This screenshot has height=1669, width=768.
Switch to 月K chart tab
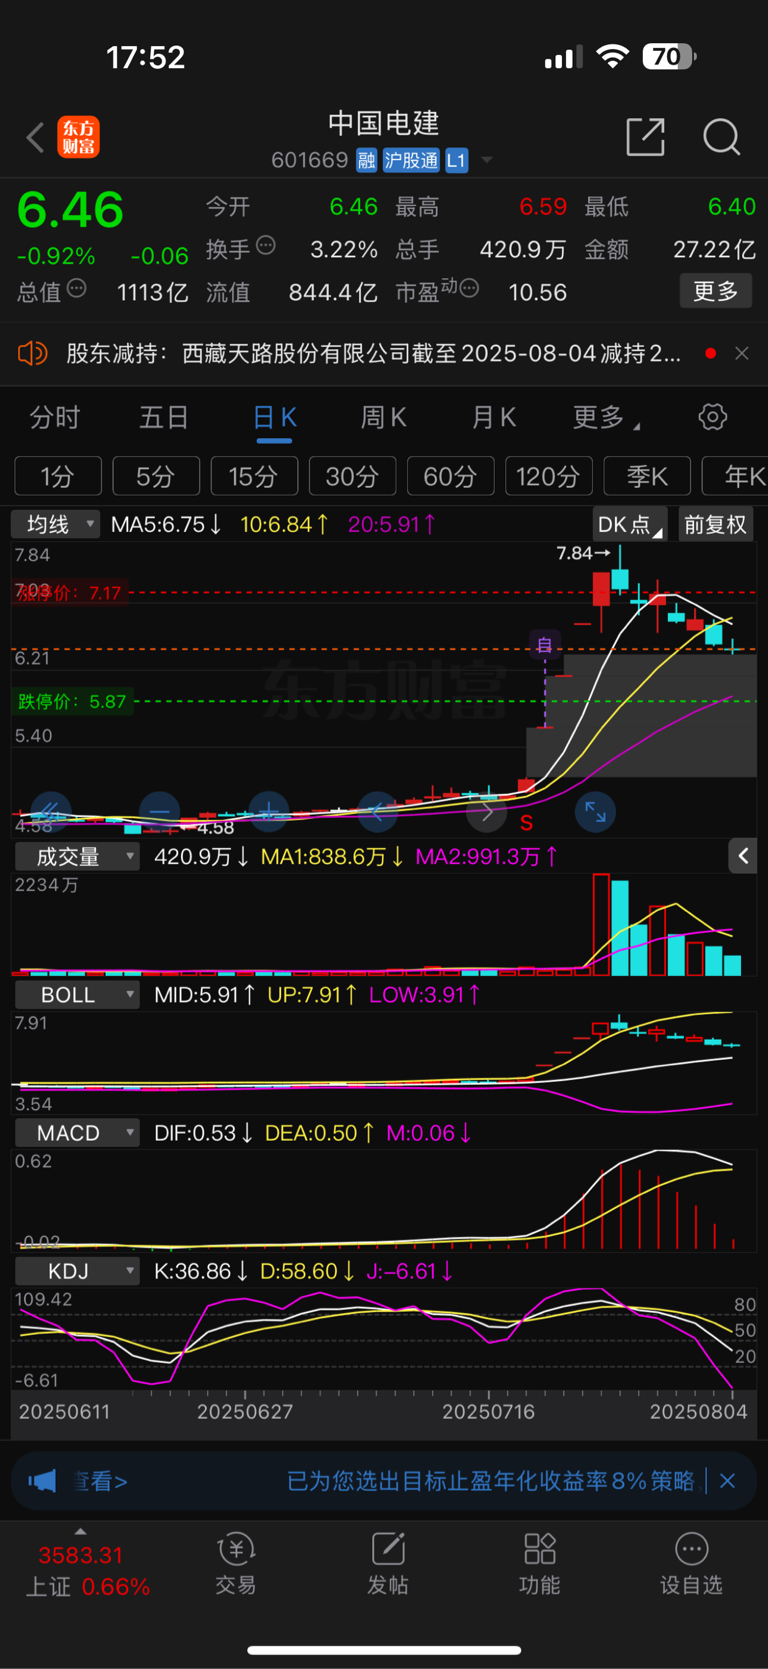493,417
